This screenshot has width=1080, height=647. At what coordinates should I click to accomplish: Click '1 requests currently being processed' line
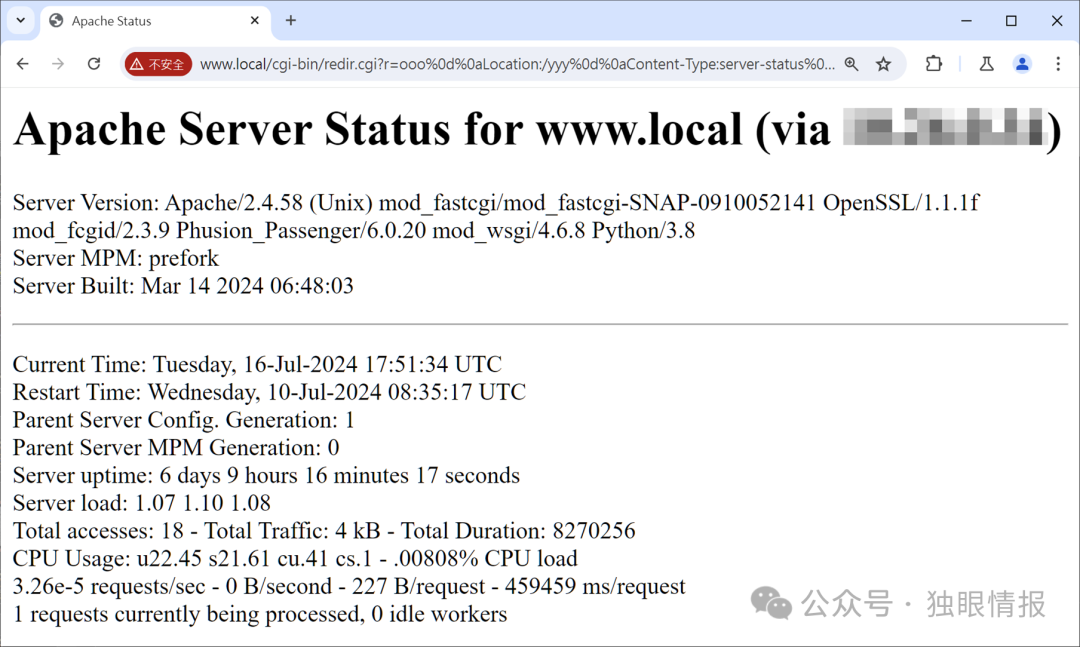[x=260, y=614]
